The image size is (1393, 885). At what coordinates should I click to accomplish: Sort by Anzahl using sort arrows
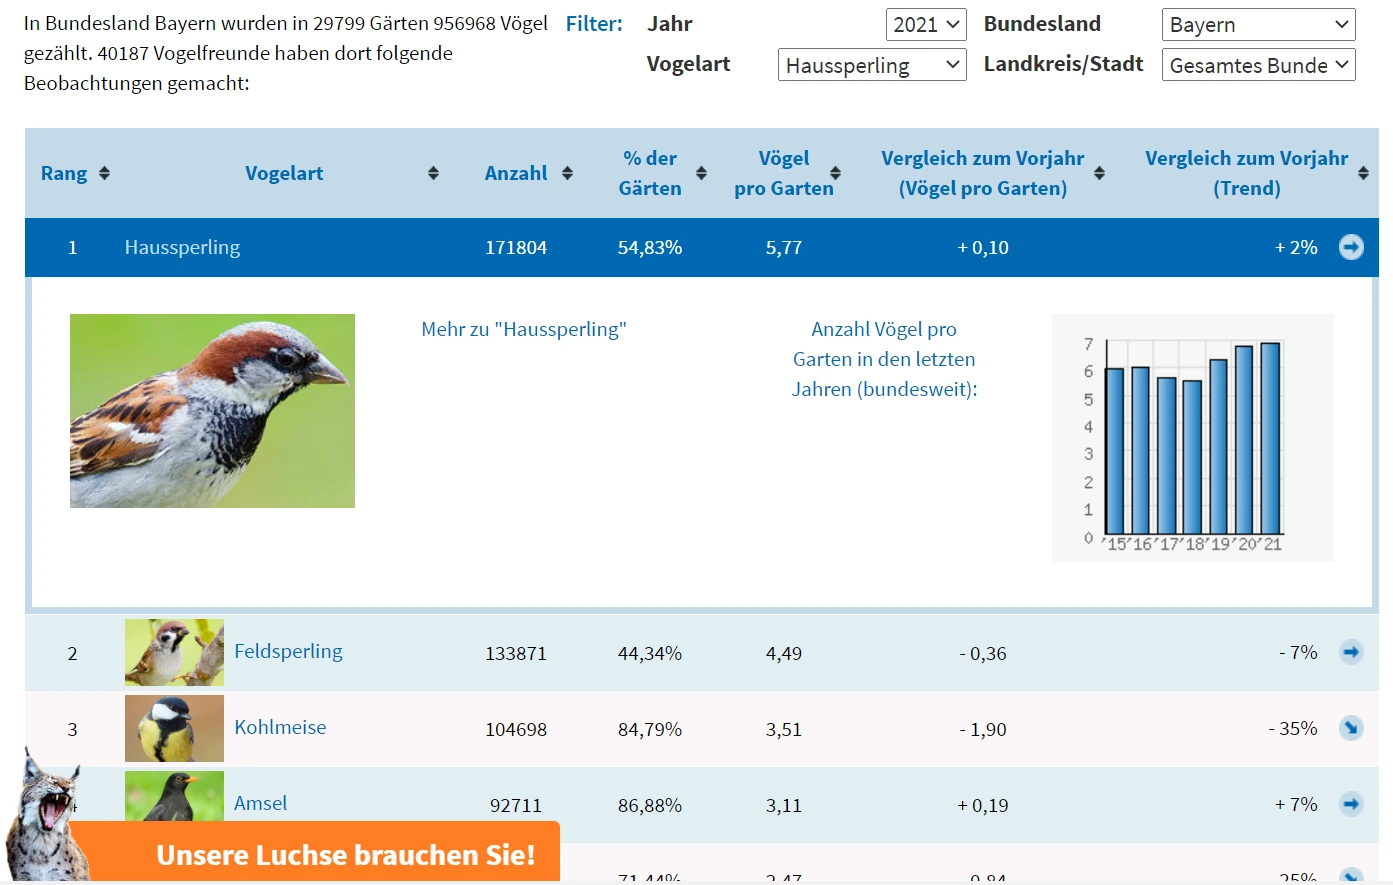coord(567,173)
